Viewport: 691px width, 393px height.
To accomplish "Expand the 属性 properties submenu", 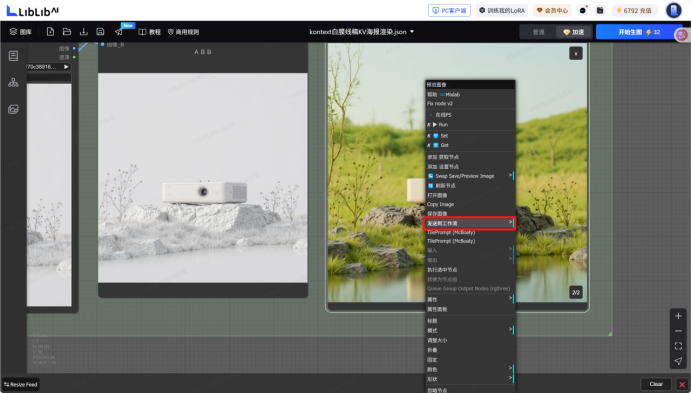I will point(470,299).
